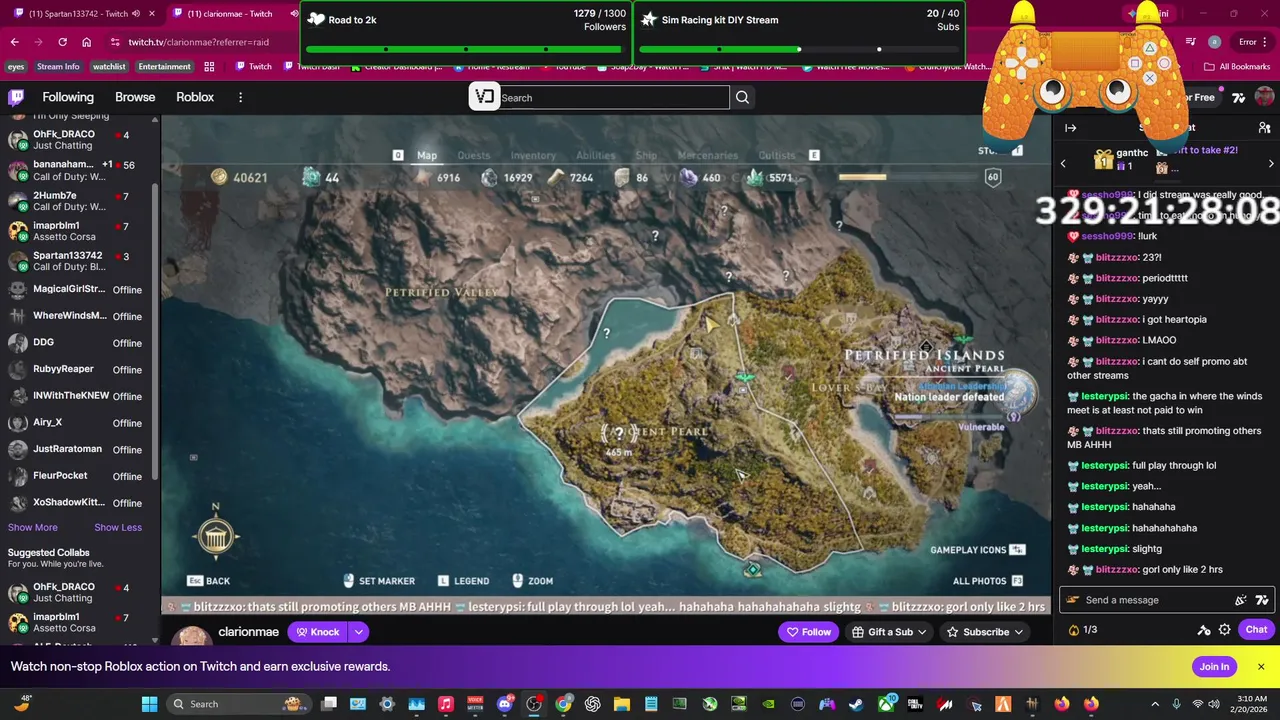Screen dimensions: 1280x720
Task: Open Windows Start menu
Action: pos(149,704)
